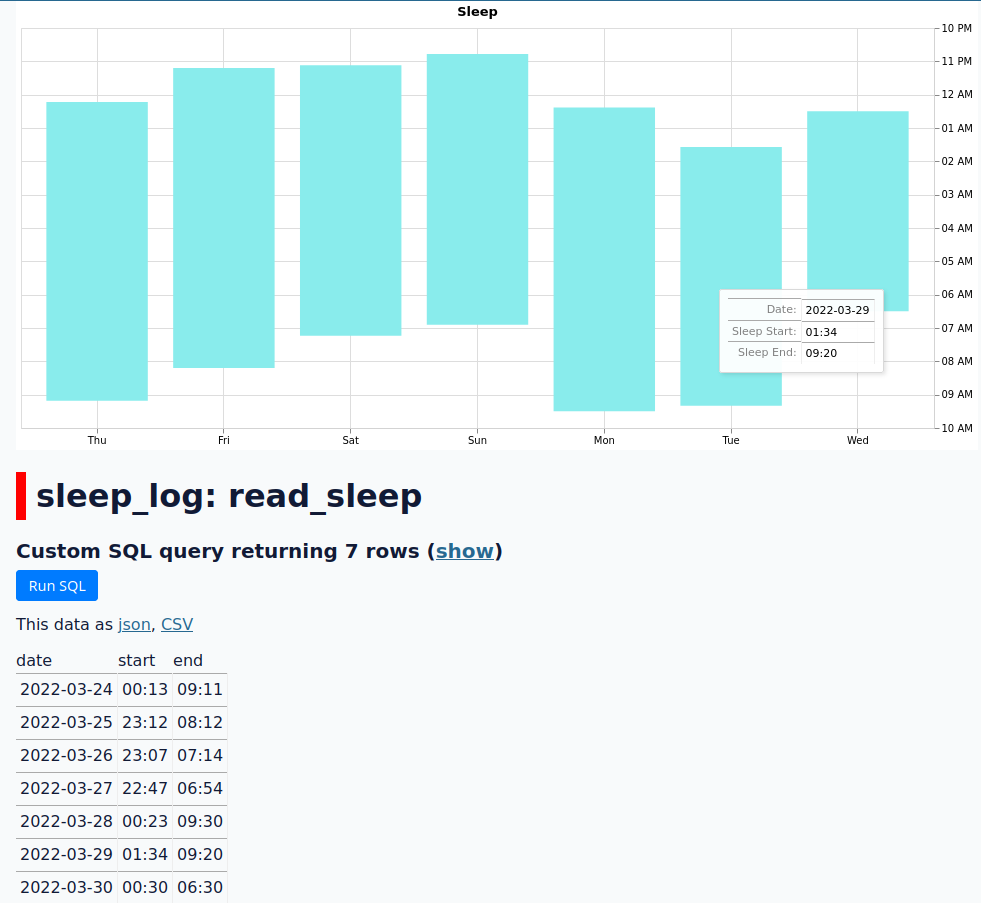Select the Saturday sleep bar in the chart
Viewport: 981px width, 903px height.
350,200
